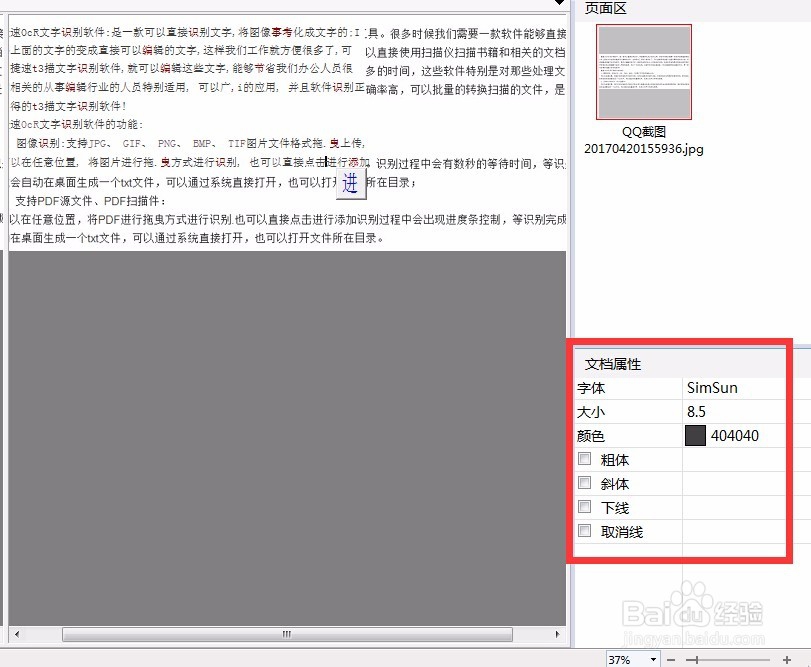Screen dimensions: 811x667
Task: Click the zoom out minus icon
Action: click(x=670, y=658)
